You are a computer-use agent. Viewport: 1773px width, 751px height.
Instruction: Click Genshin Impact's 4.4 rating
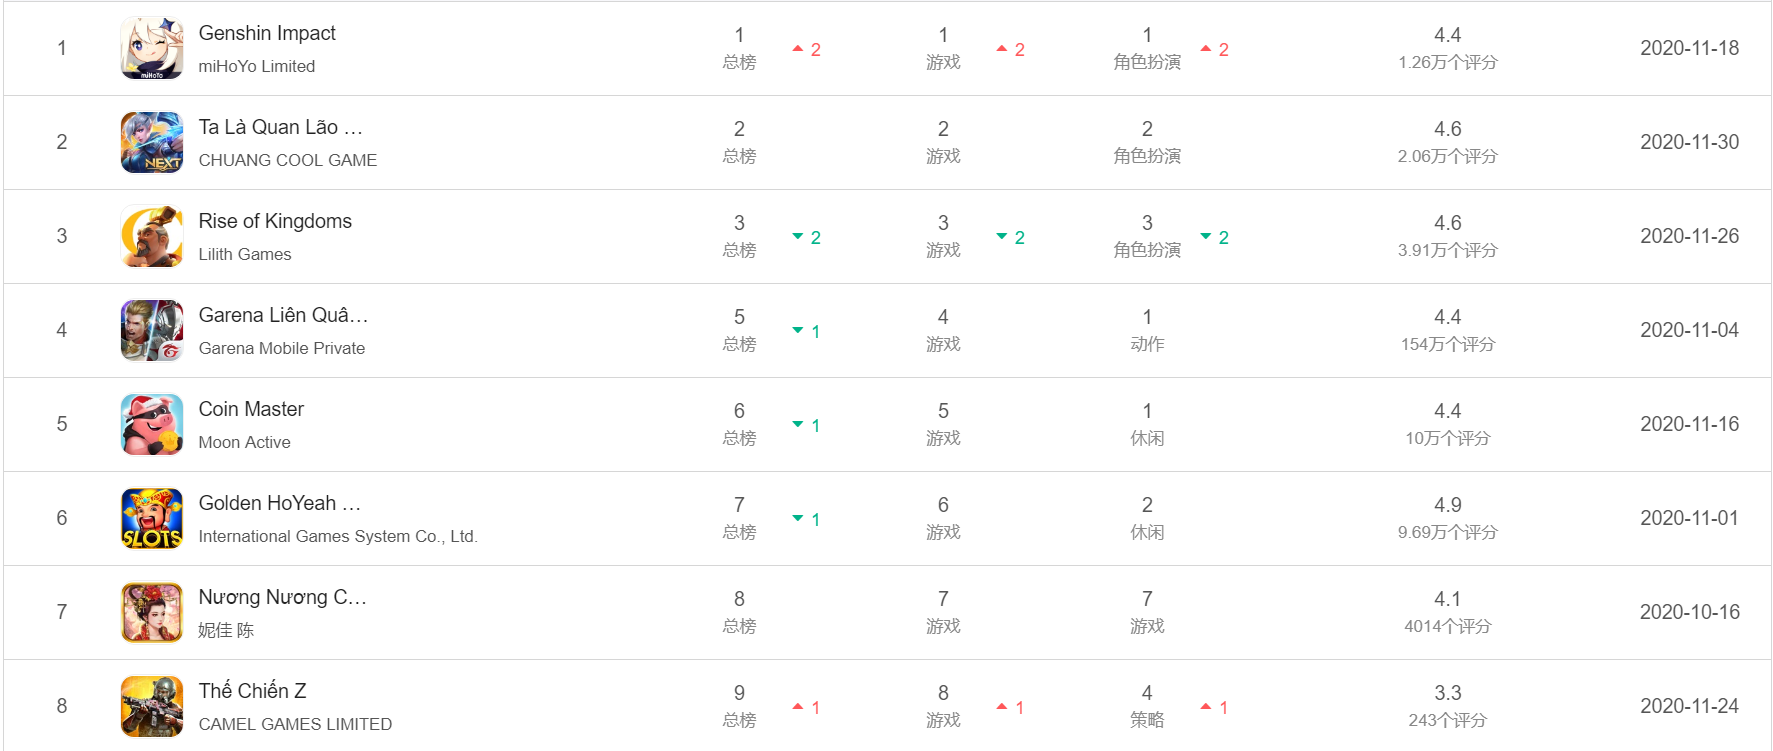1448,35
